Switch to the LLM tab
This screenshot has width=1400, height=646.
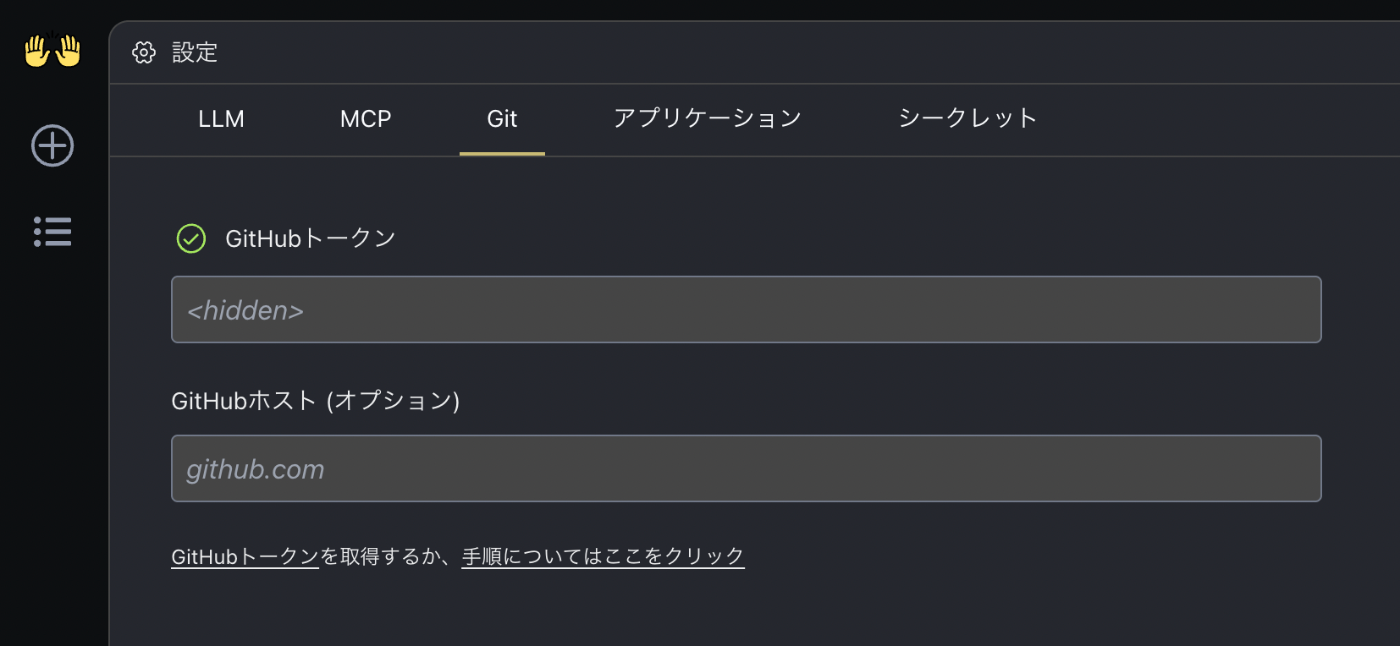coord(221,119)
